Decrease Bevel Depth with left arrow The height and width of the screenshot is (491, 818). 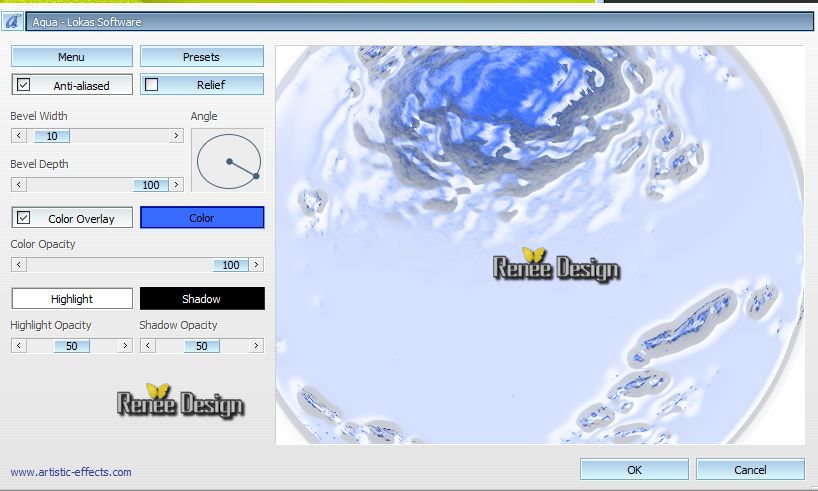[x=19, y=184]
